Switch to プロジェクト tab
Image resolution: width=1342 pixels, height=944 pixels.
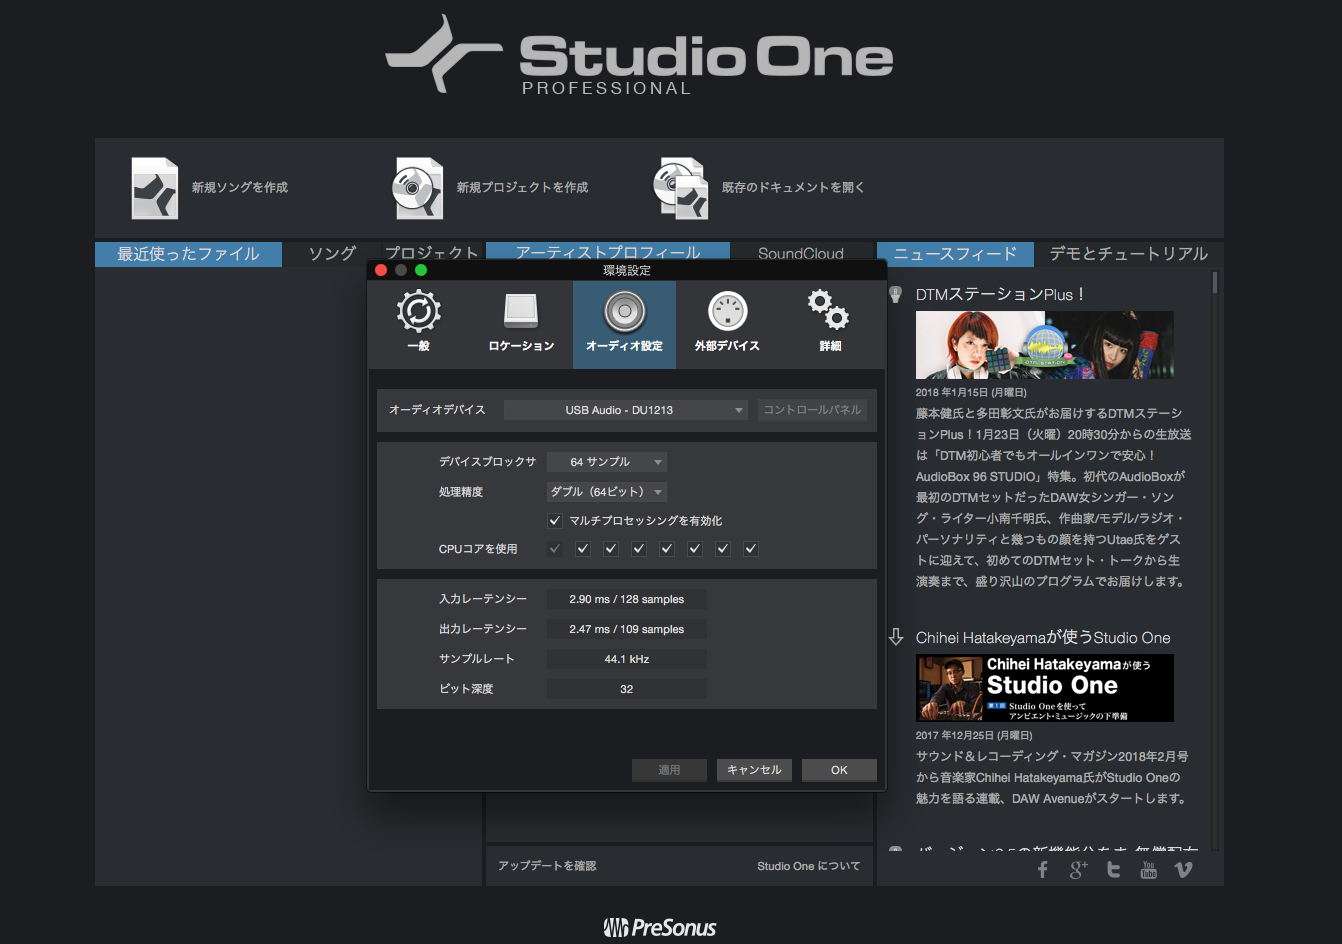[x=431, y=252]
